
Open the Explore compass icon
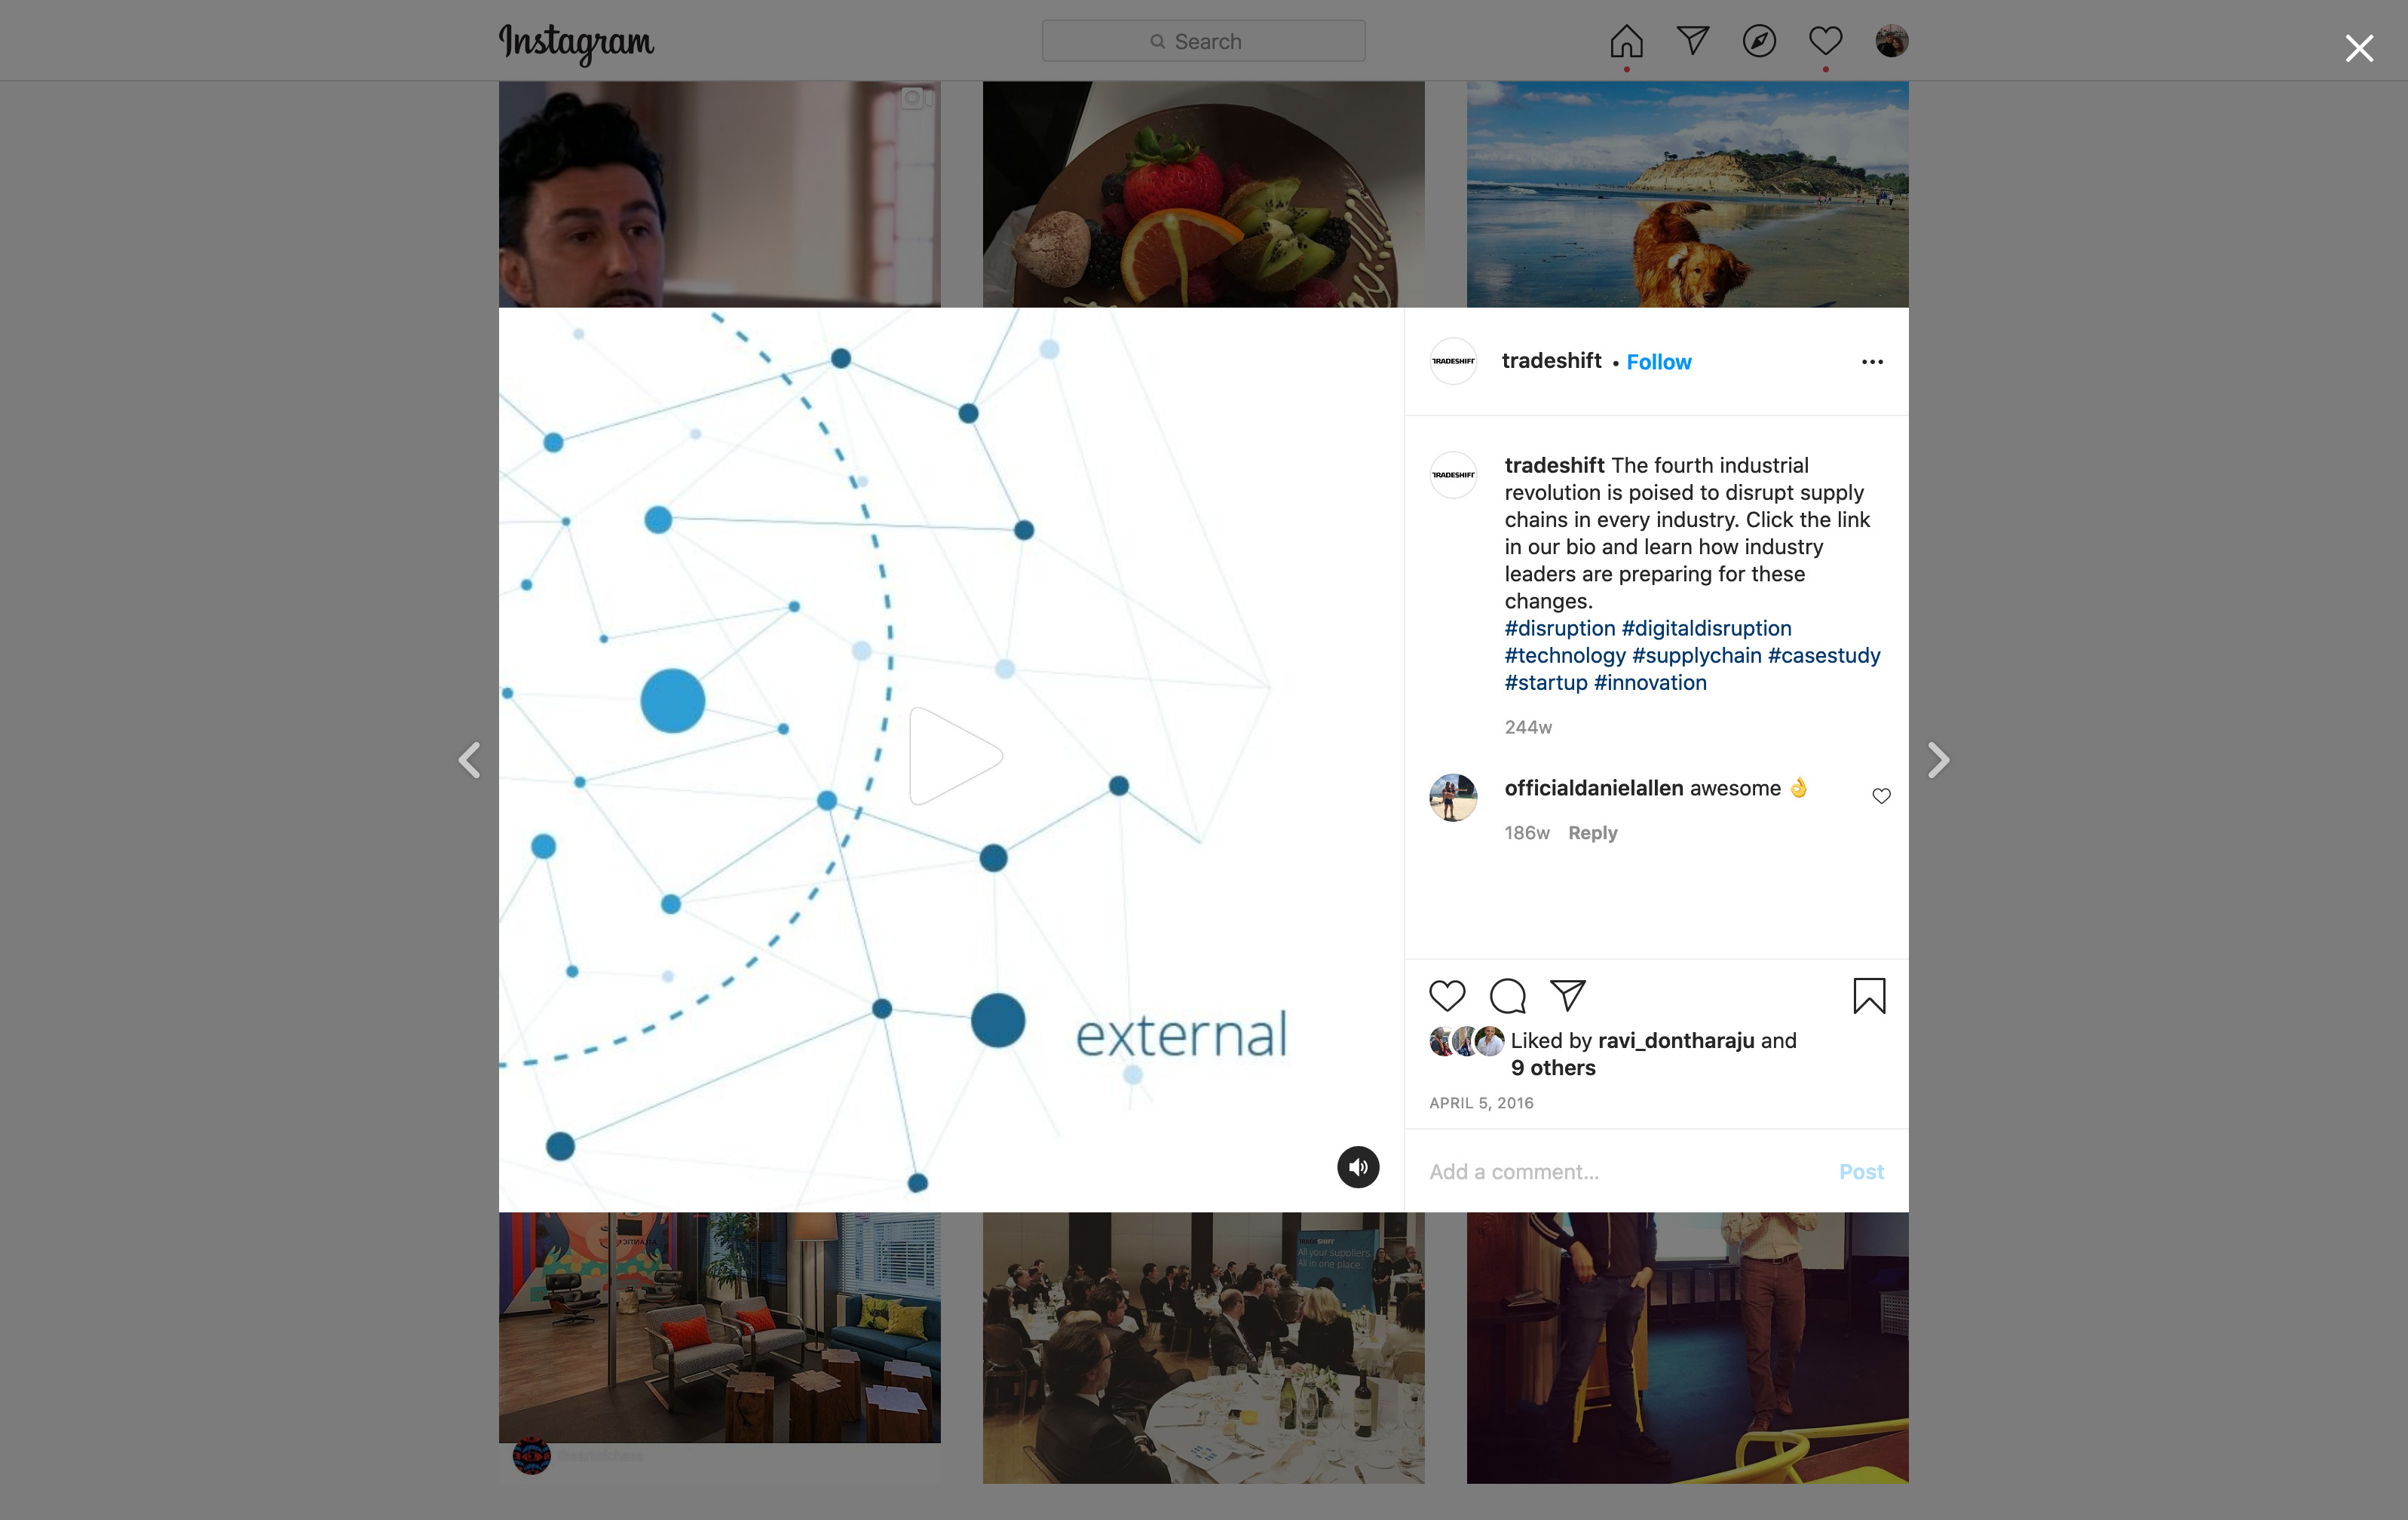(x=1759, y=41)
